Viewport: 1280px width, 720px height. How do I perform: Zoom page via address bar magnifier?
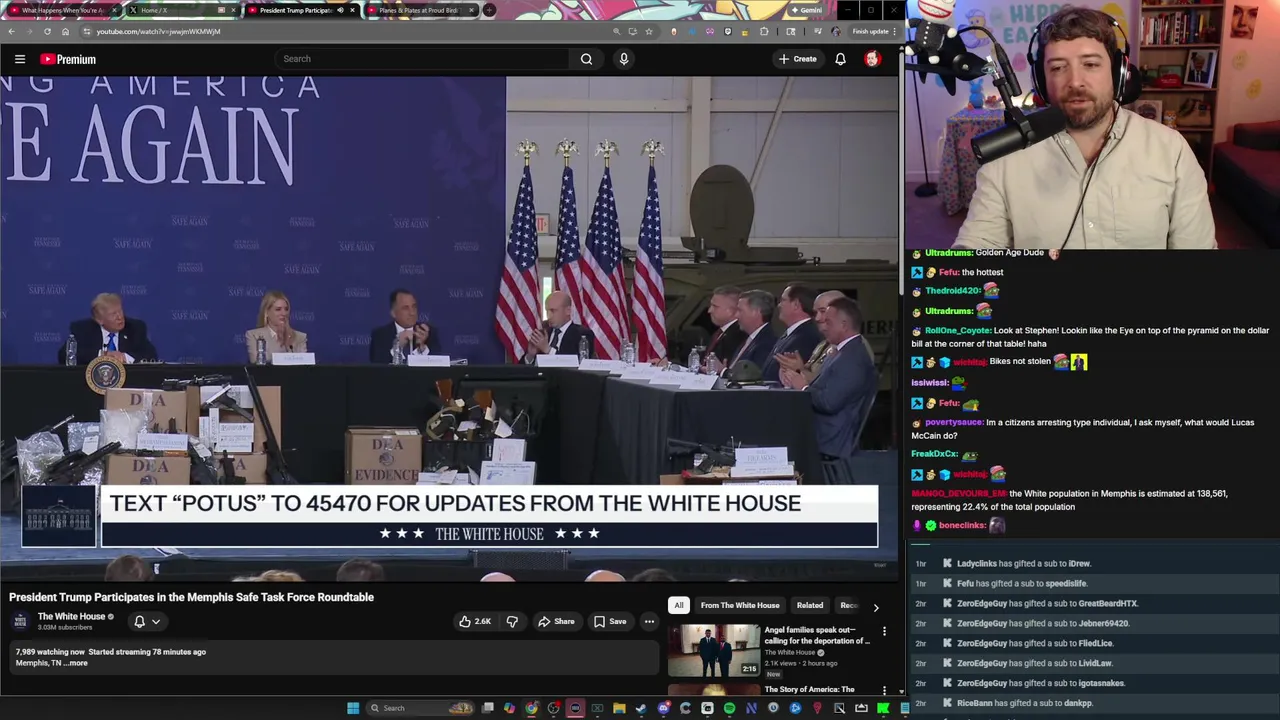[616, 31]
